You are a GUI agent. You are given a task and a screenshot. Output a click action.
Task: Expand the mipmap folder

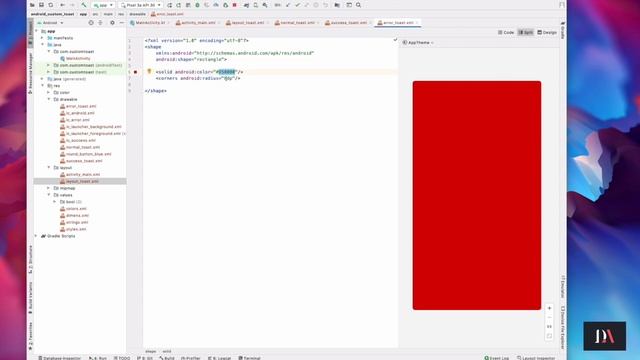pyautogui.click(x=49, y=188)
